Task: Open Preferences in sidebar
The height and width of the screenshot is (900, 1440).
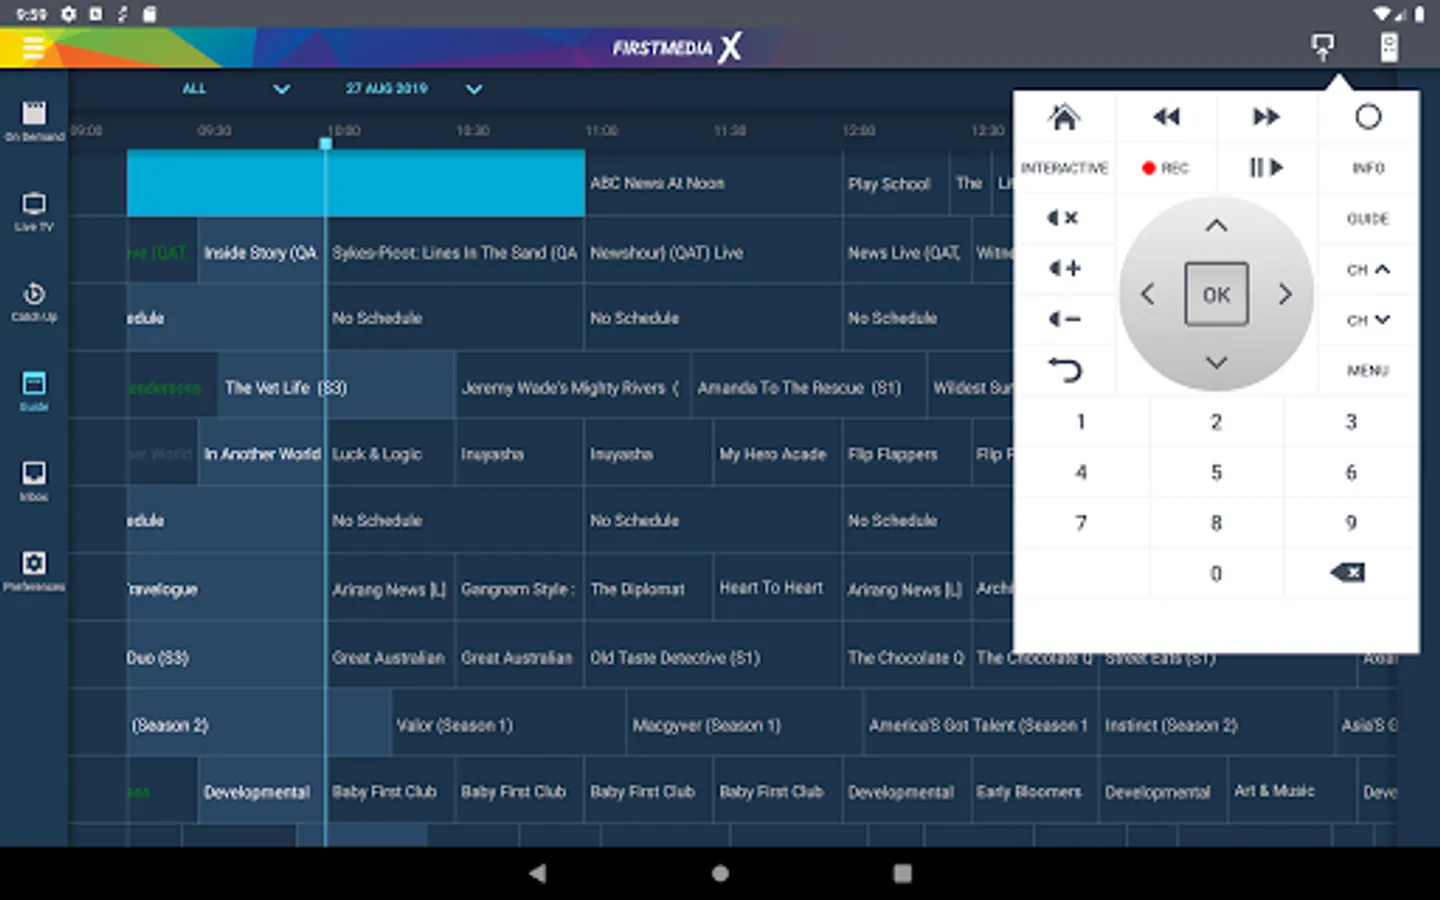Action: click(x=34, y=571)
